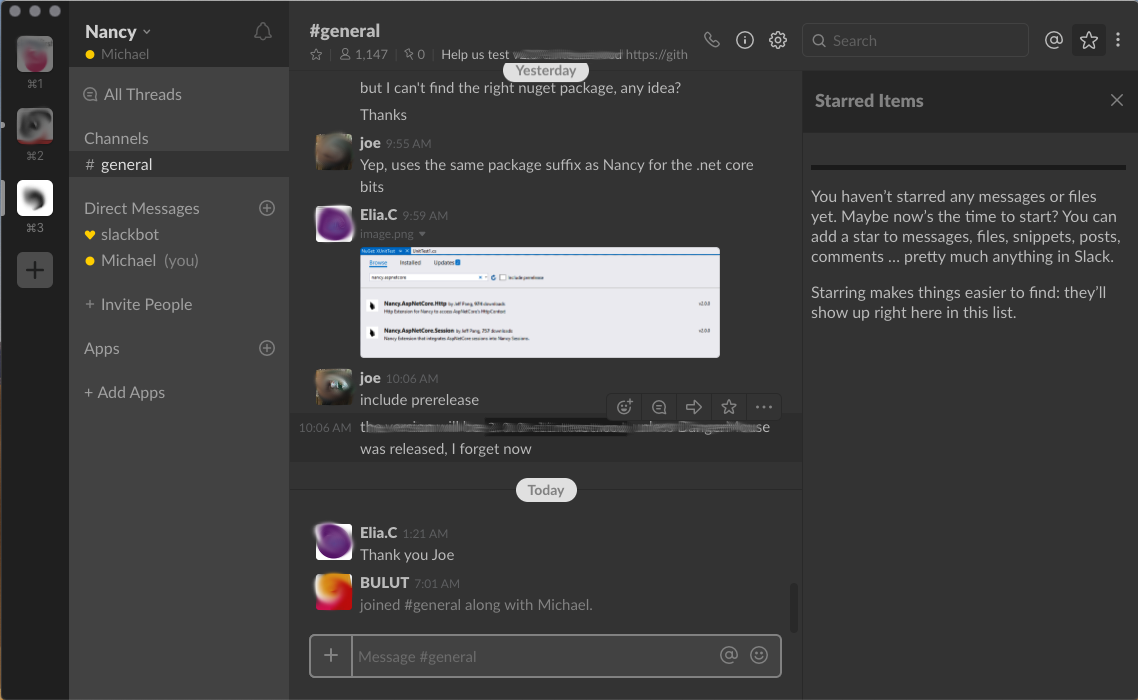The height and width of the screenshot is (700, 1138).
Task: Close the Starred Items panel
Action: tap(1116, 100)
